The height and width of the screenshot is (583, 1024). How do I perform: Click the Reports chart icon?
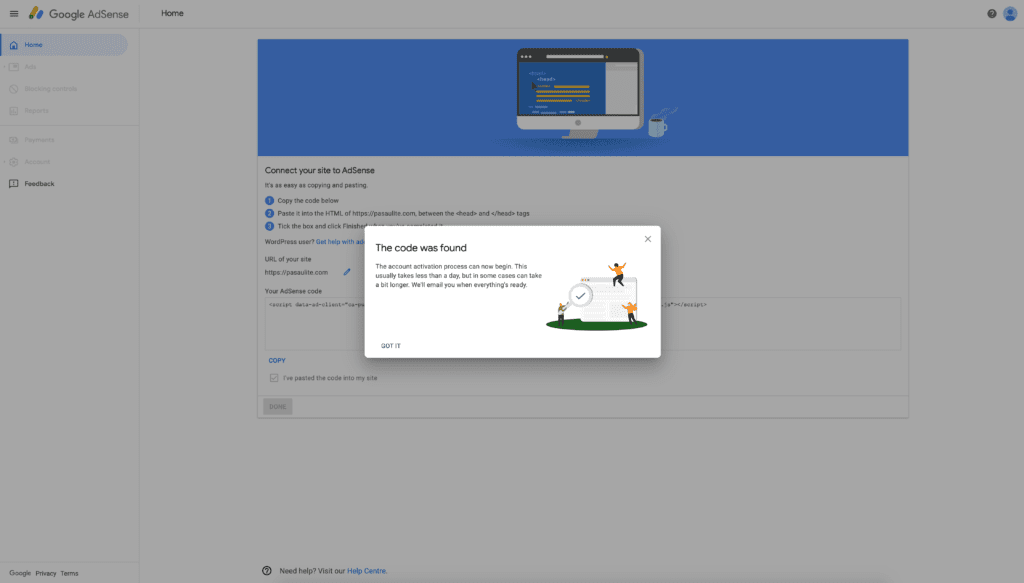tap(14, 111)
